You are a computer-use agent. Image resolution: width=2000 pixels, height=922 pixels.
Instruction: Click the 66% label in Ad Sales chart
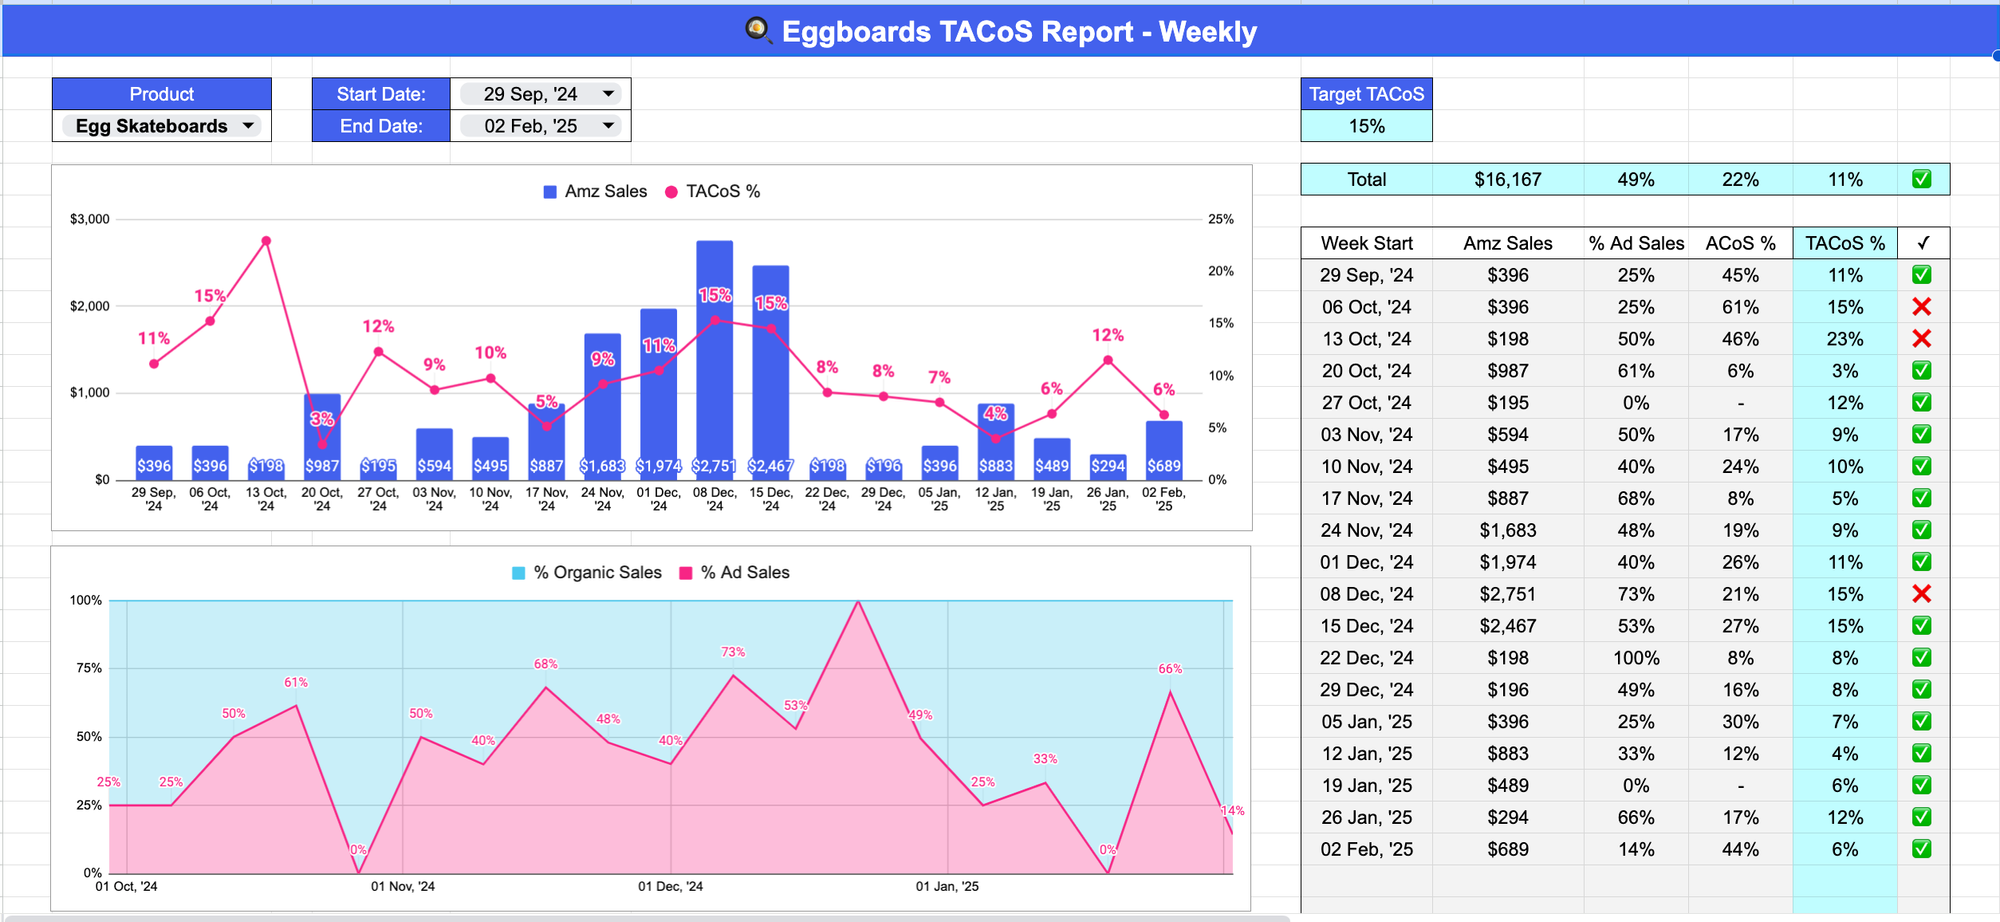[x=1170, y=669]
